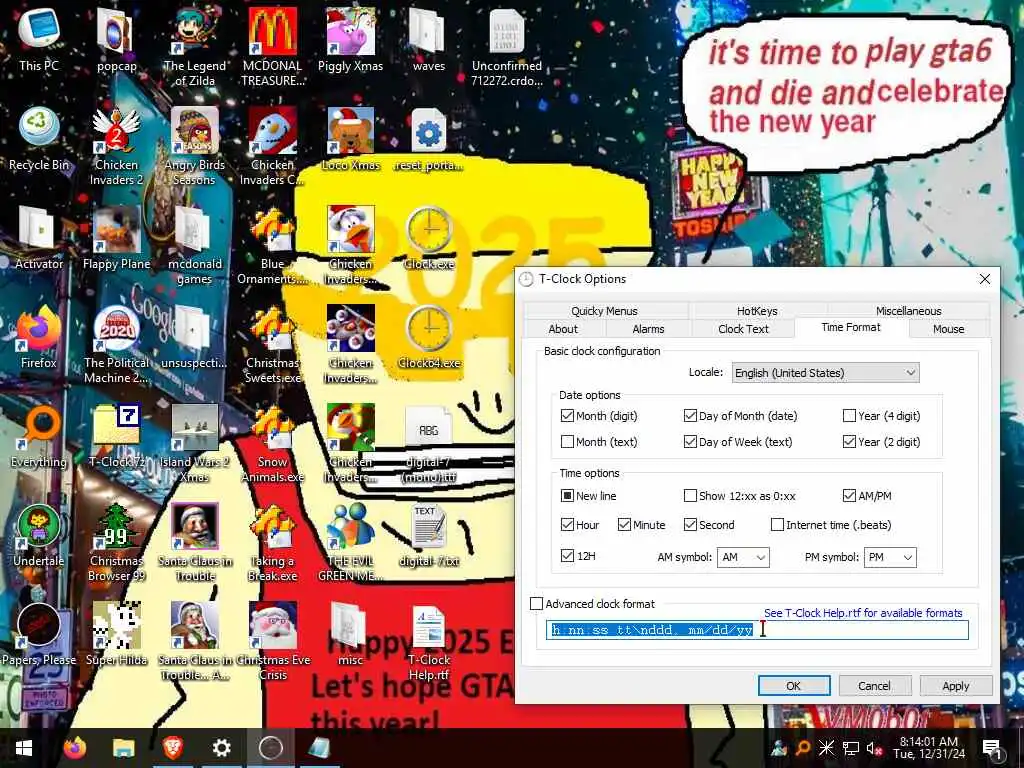Screen dimensions: 1024x768
Task: Open the AM symbol dropdown
Action: coord(743,557)
